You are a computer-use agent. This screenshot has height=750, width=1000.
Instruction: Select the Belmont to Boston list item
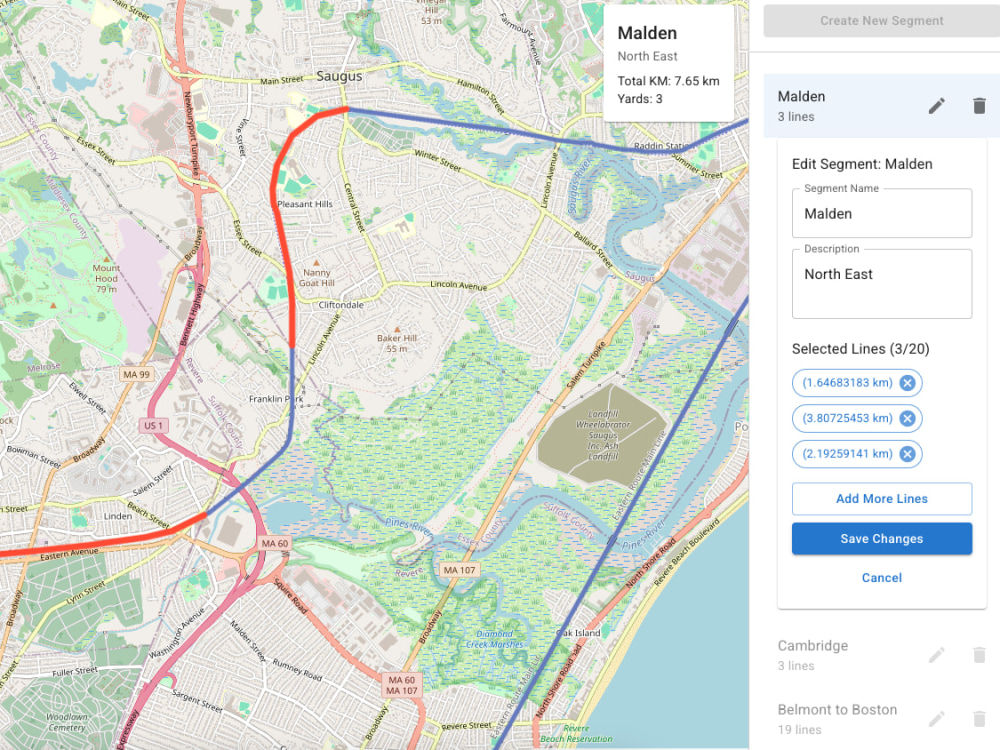[881, 719]
